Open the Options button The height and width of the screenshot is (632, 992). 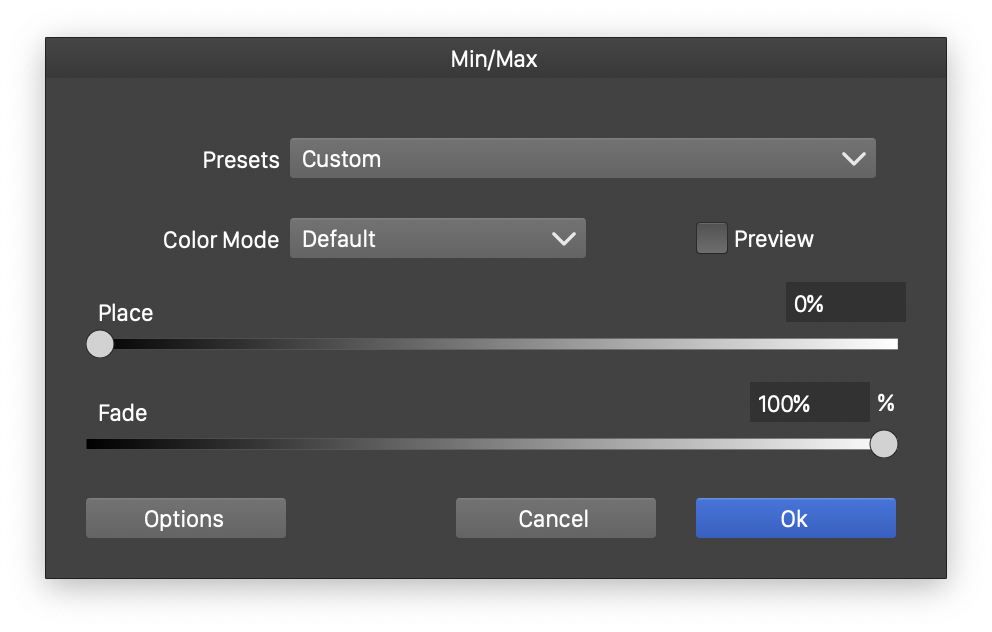pyautogui.click(x=185, y=518)
